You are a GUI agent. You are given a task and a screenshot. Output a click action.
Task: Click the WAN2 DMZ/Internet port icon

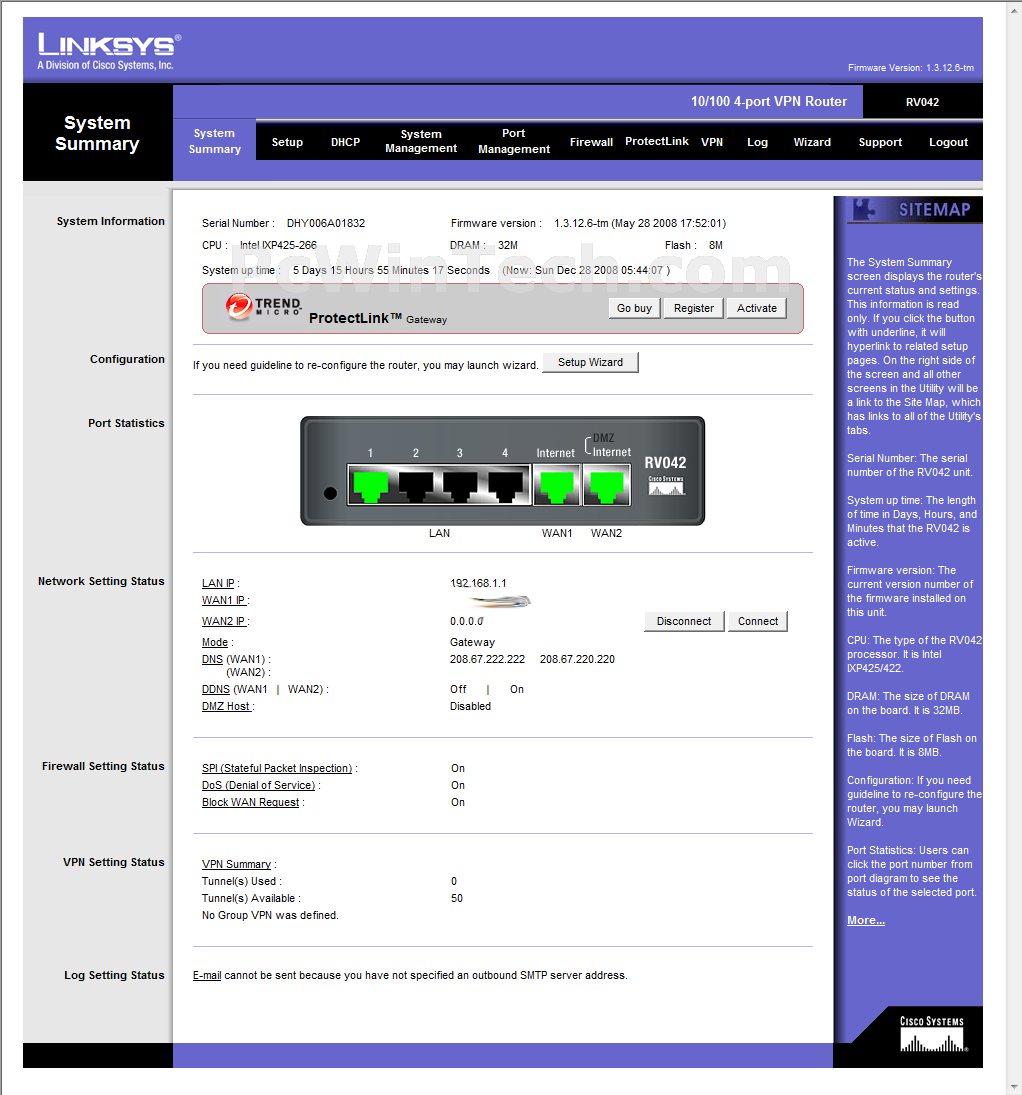click(x=606, y=485)
